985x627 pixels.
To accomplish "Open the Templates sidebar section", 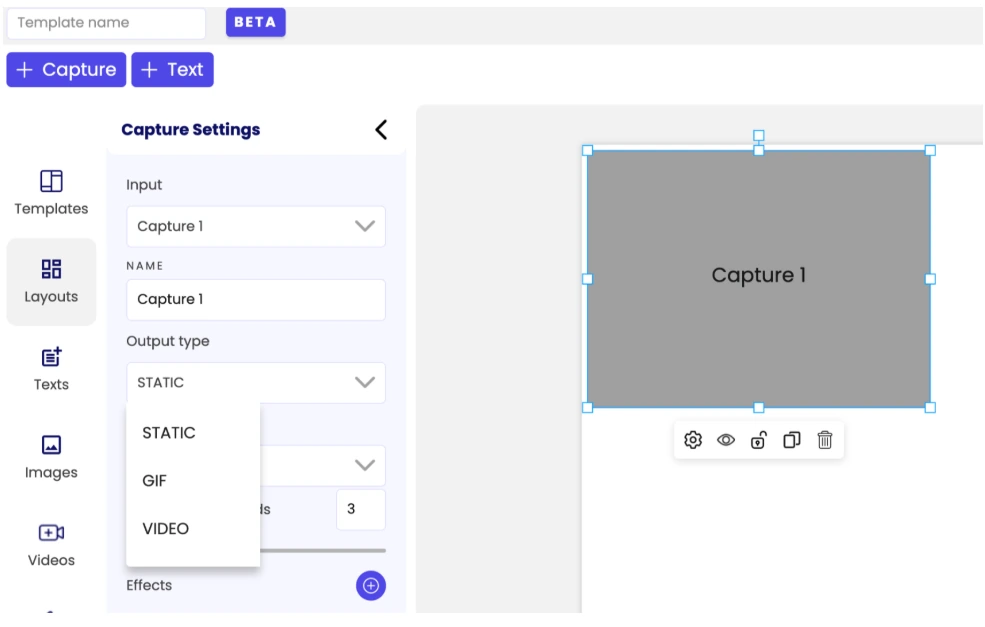I will (x=52, y=193).
